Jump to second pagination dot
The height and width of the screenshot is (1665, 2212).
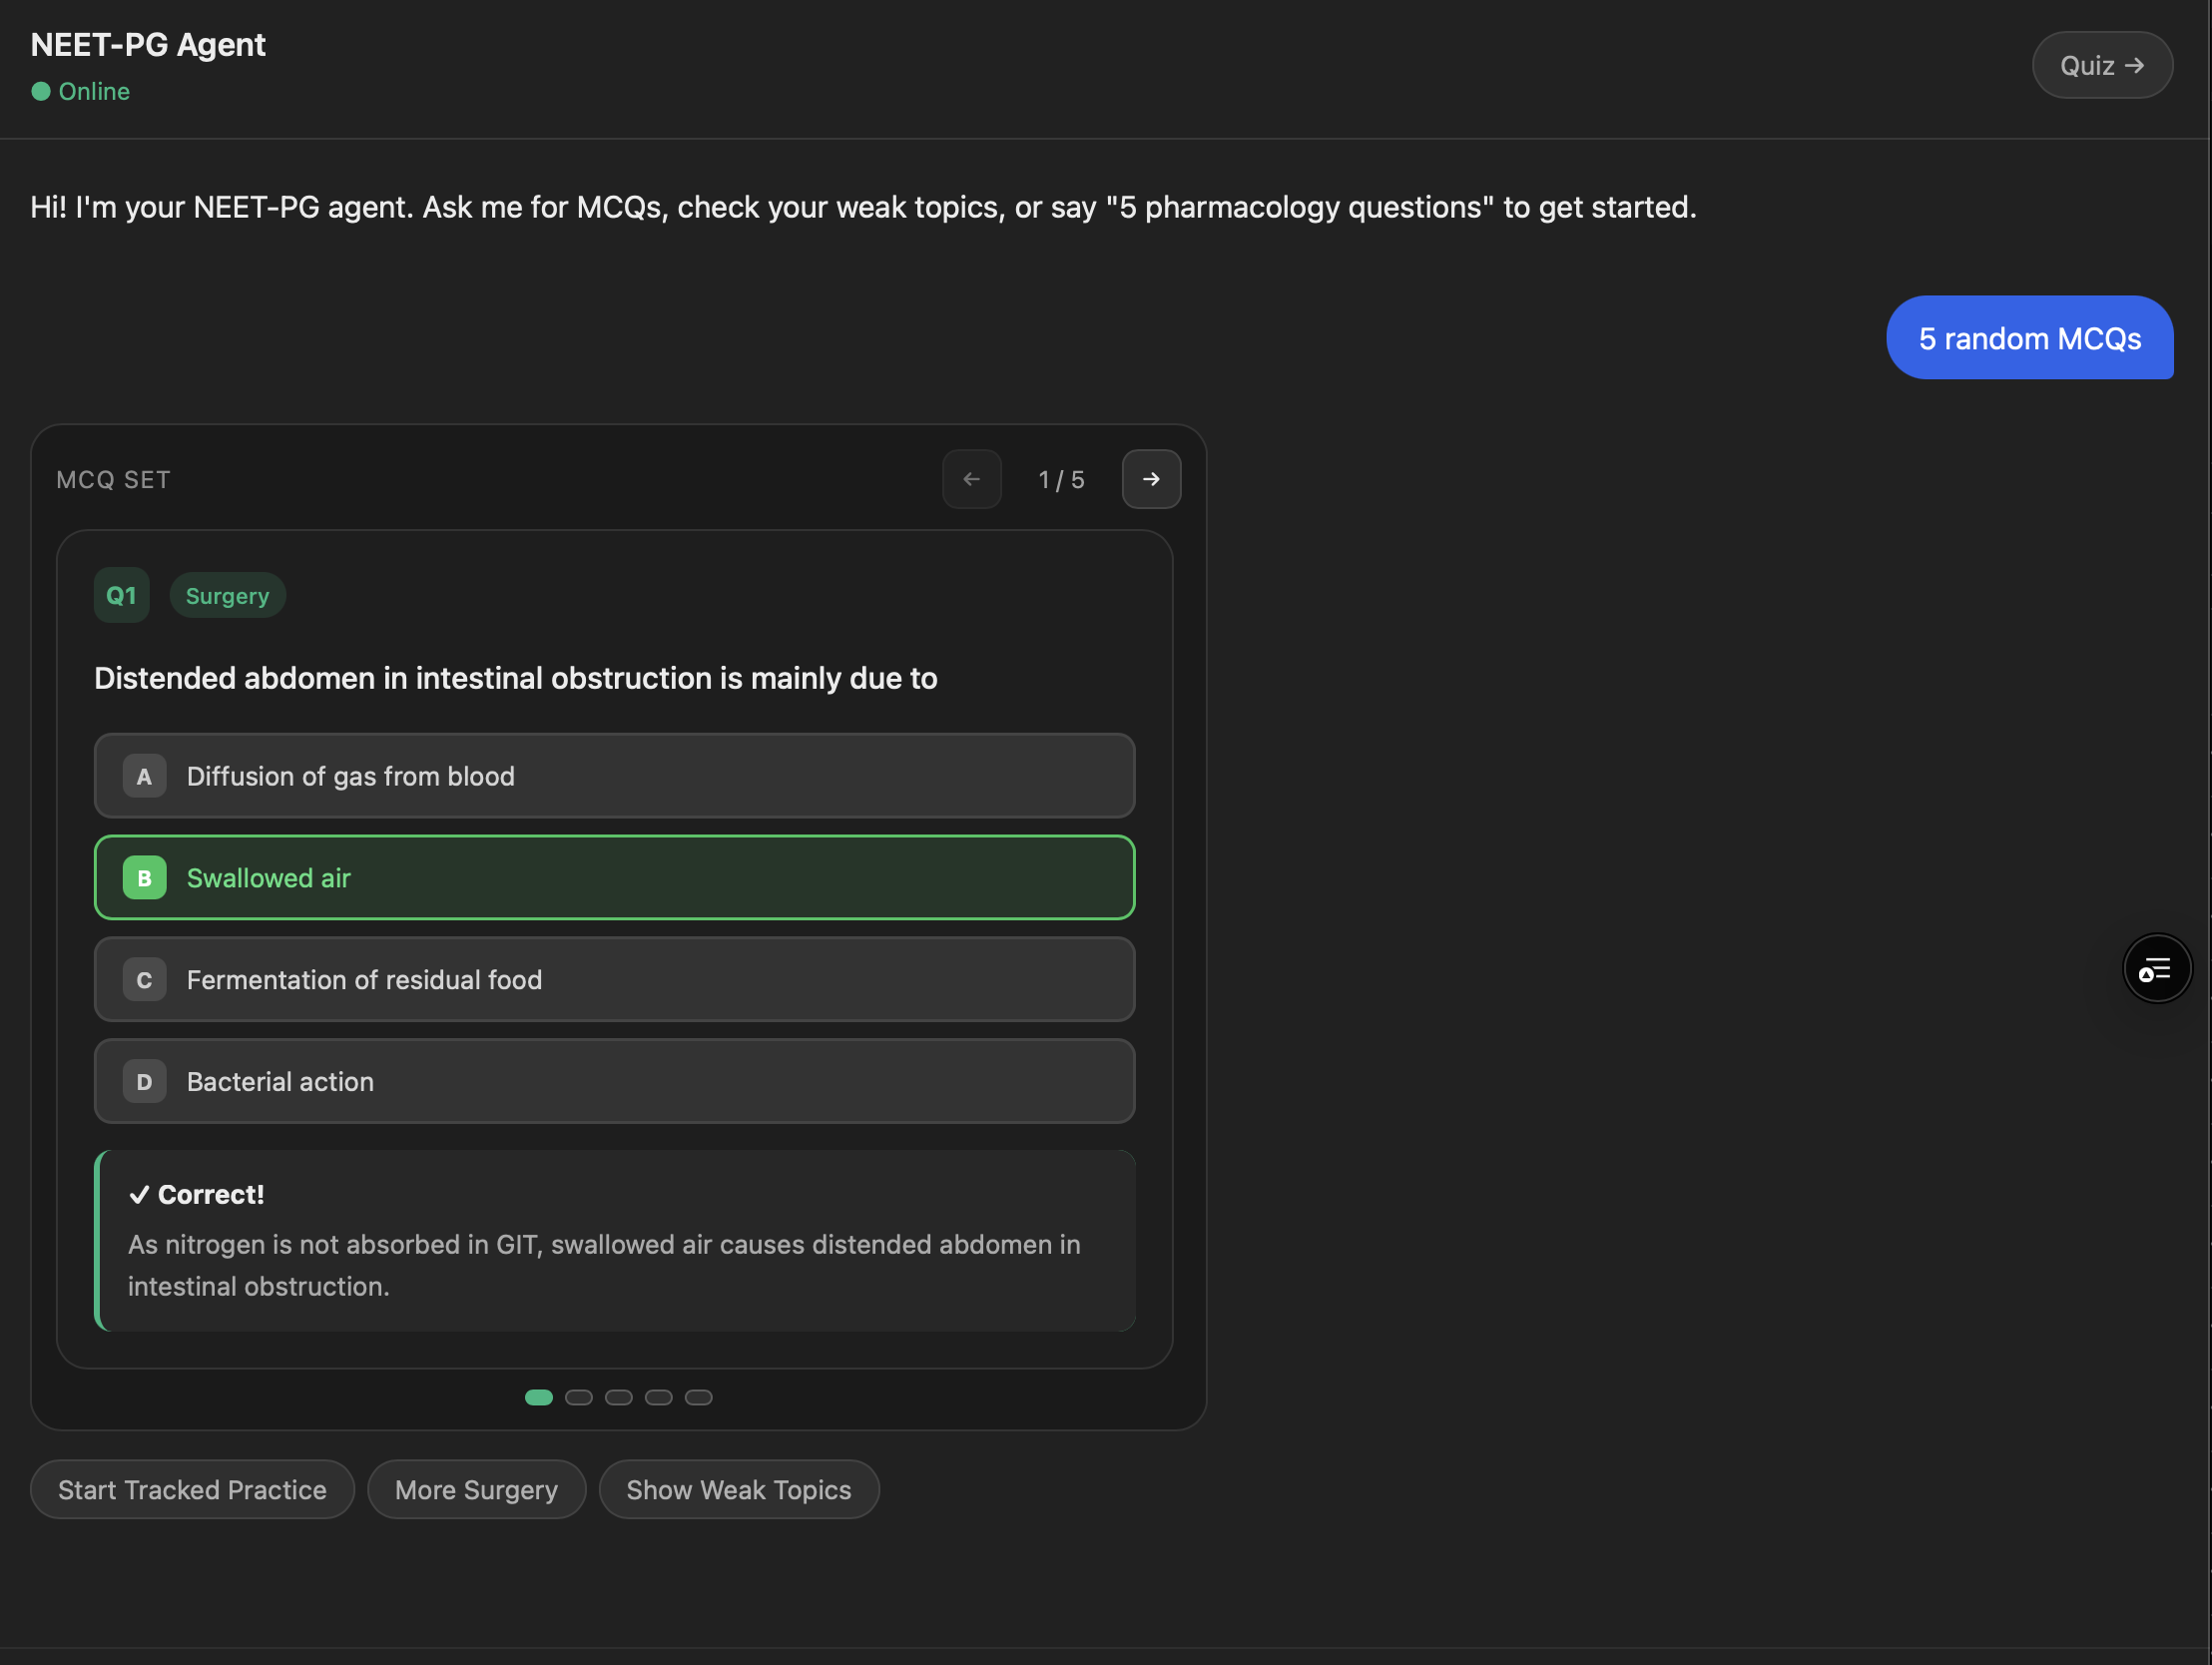tap(578, 1398)
